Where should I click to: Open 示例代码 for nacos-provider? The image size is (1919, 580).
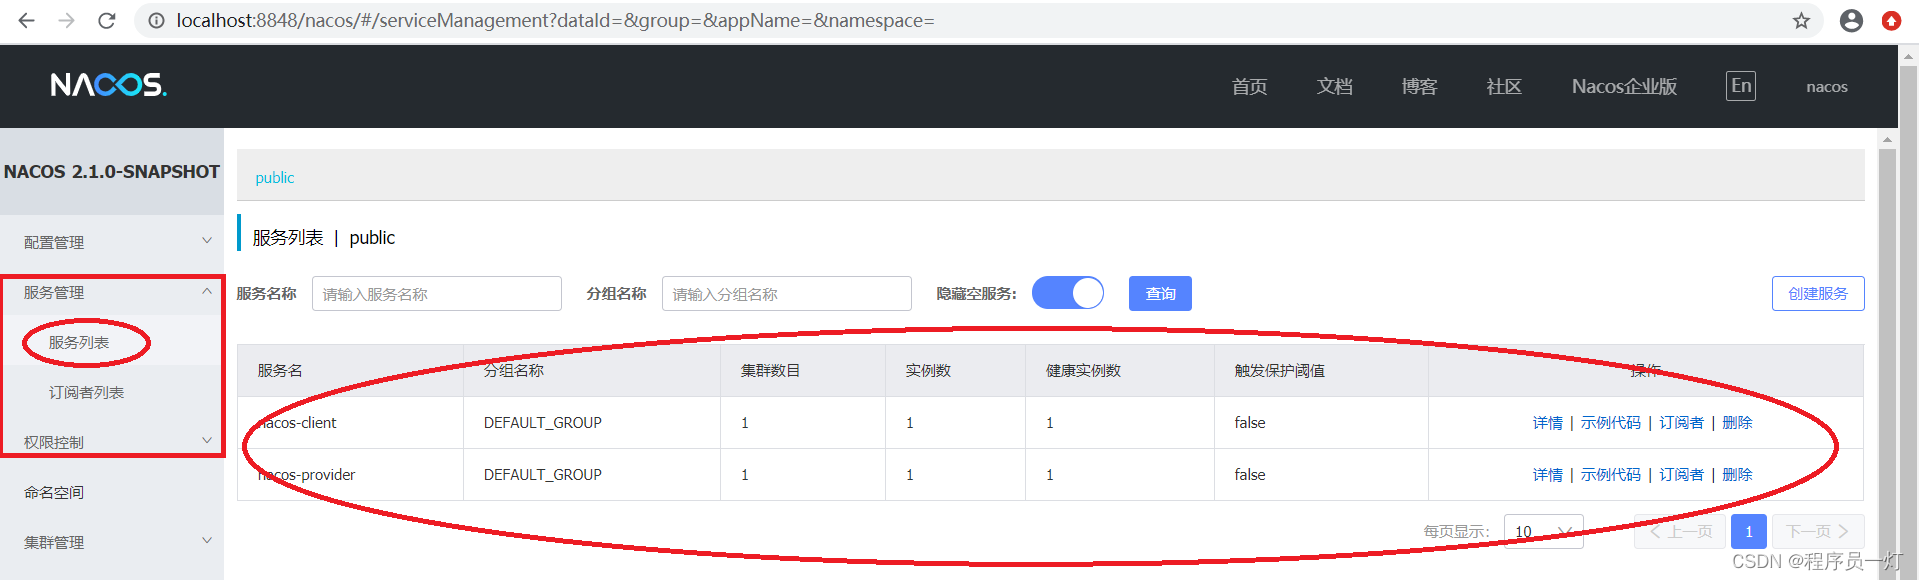pos(1610,474)
